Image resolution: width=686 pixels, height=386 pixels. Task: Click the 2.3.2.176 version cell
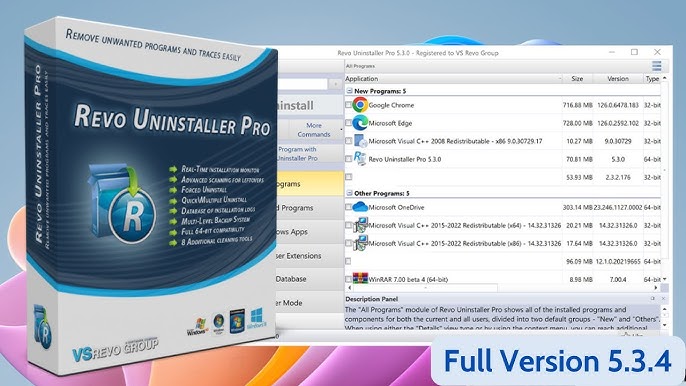618,177
